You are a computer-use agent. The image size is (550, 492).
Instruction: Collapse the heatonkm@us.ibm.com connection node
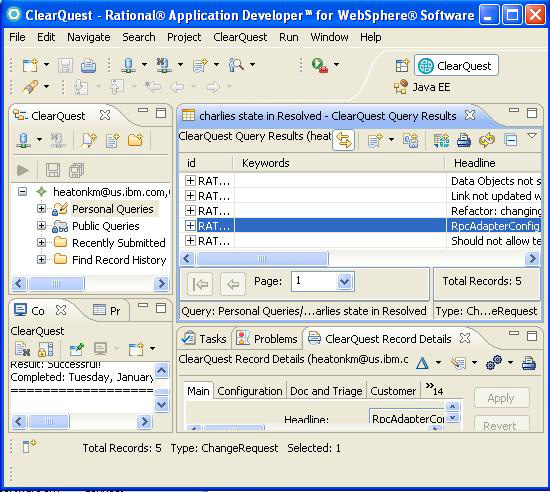coord(22,191)
